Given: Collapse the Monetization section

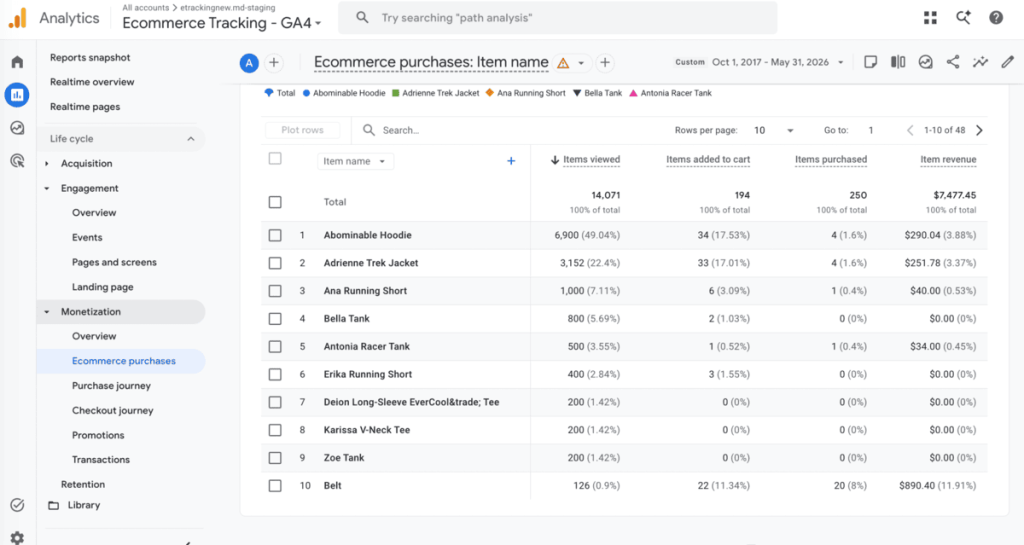Looking at the screenshot, I should pos(47,312).
